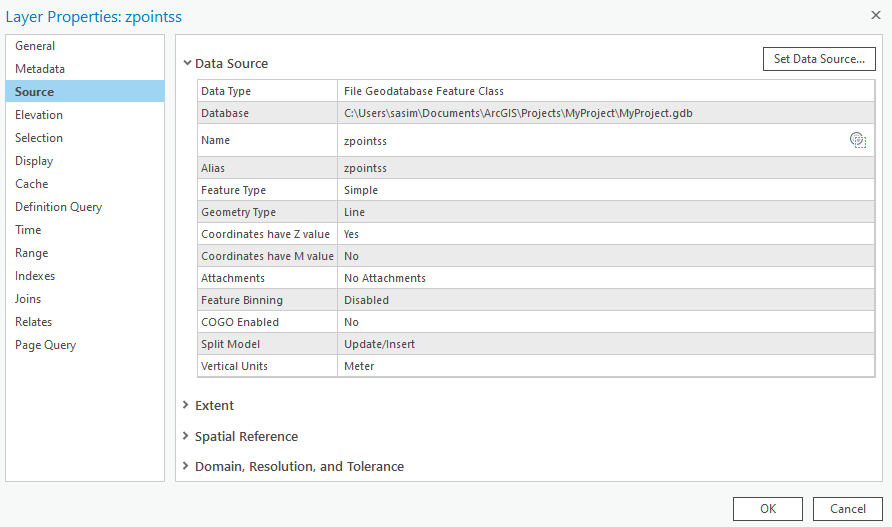Click the Database path value
Screen dimensions: 892x527
coord(518,113)
